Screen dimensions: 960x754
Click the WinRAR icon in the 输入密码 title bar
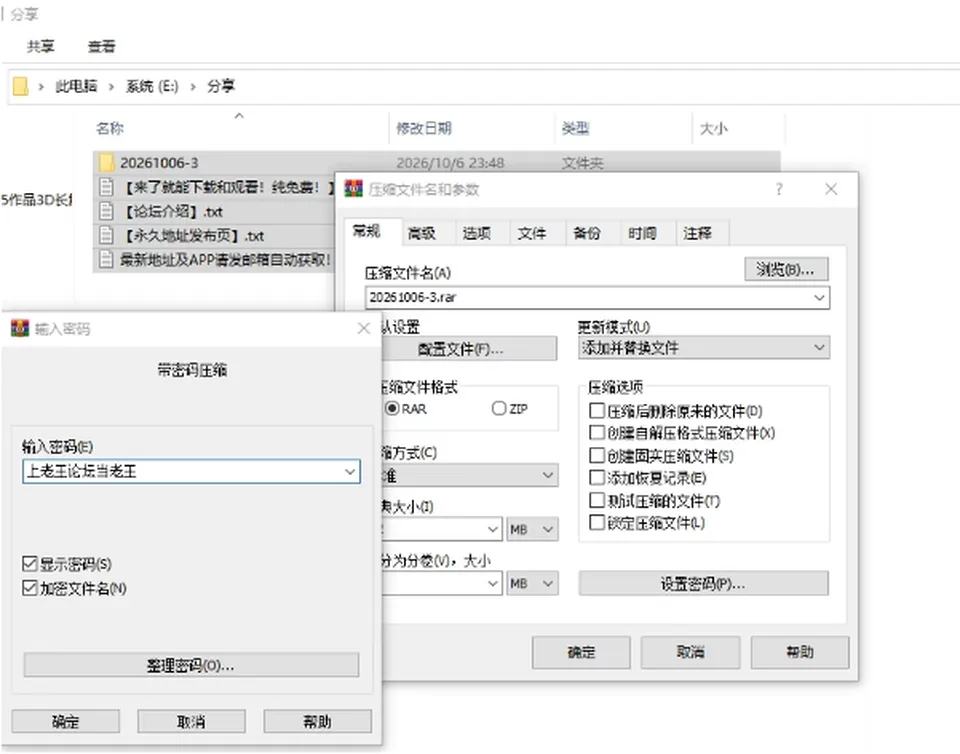[x=20, y=329]
